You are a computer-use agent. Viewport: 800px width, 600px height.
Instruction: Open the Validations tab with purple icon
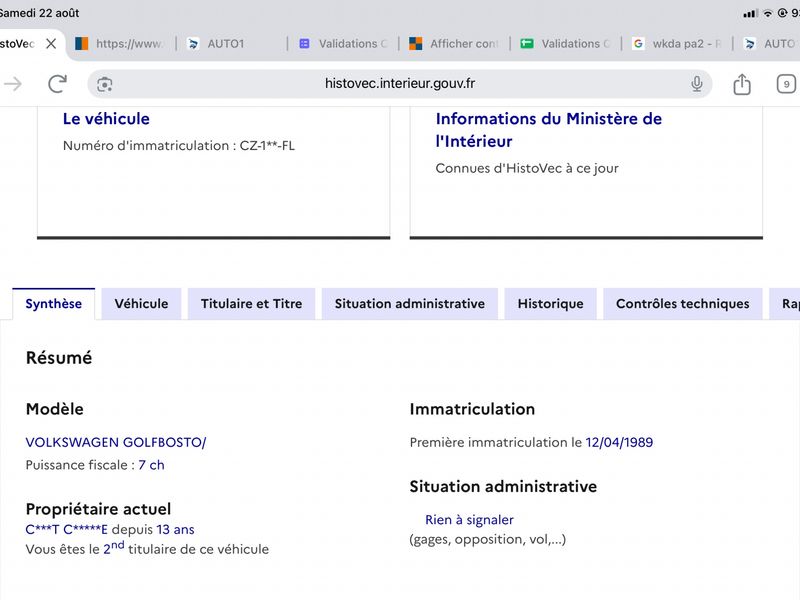[x=343, y=44]
